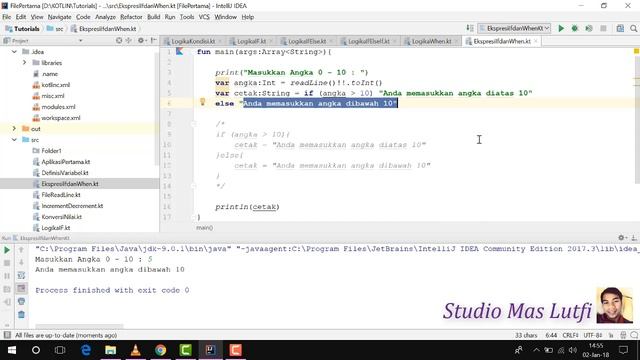The image size is (640, 360).
Task: Select FileReadLine.kt in project tree
Action: pos(60,195)
